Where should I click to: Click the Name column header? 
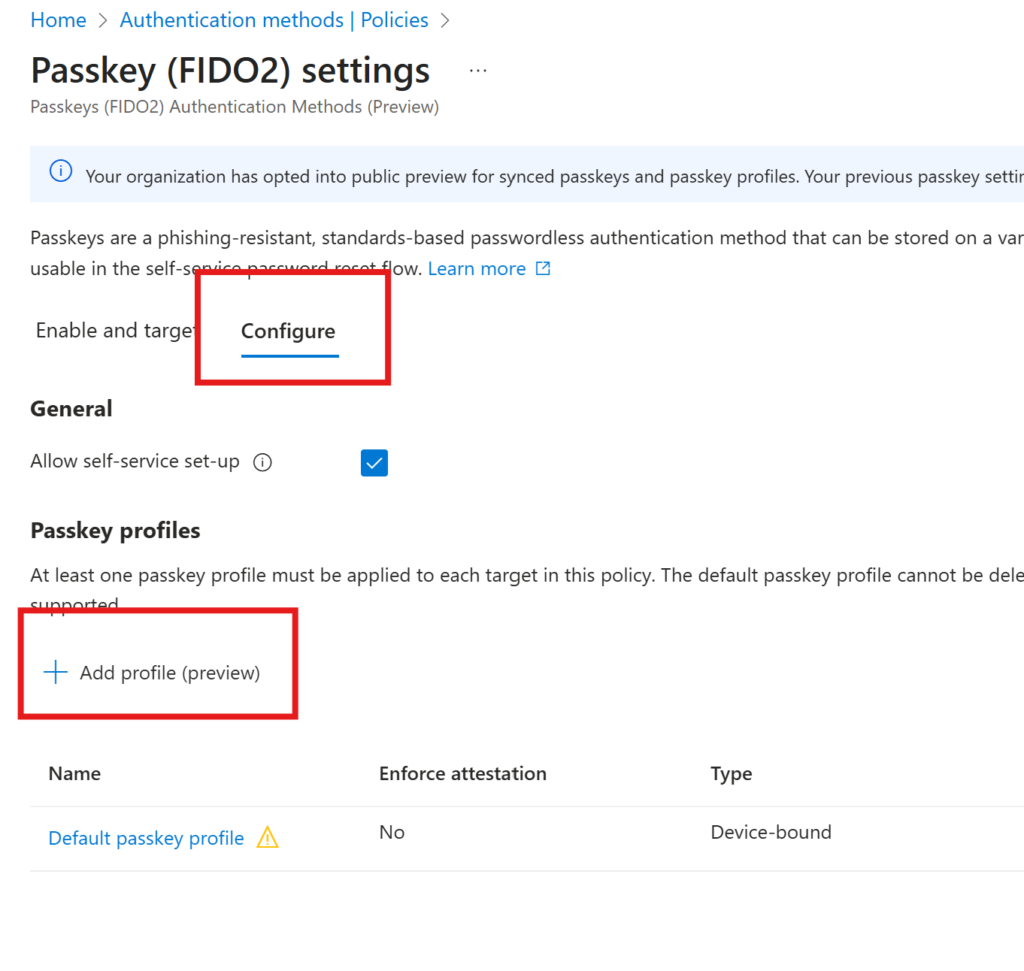[75, 773]
